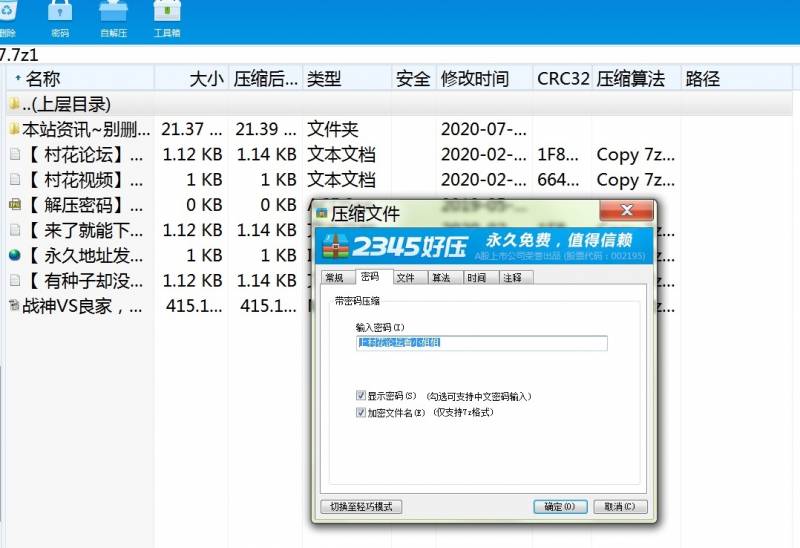Select the ..(上层目录) row name
Viewport: 800px width, 548px height.
coord(66,104)
